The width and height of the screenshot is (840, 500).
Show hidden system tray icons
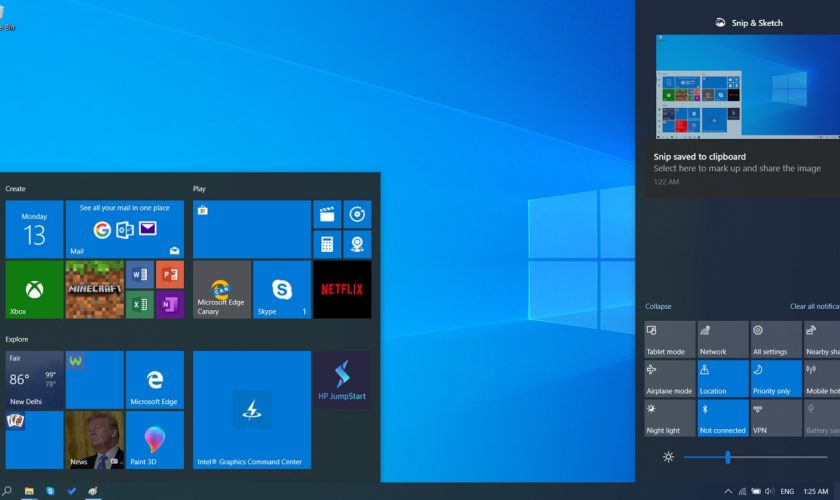728,491
